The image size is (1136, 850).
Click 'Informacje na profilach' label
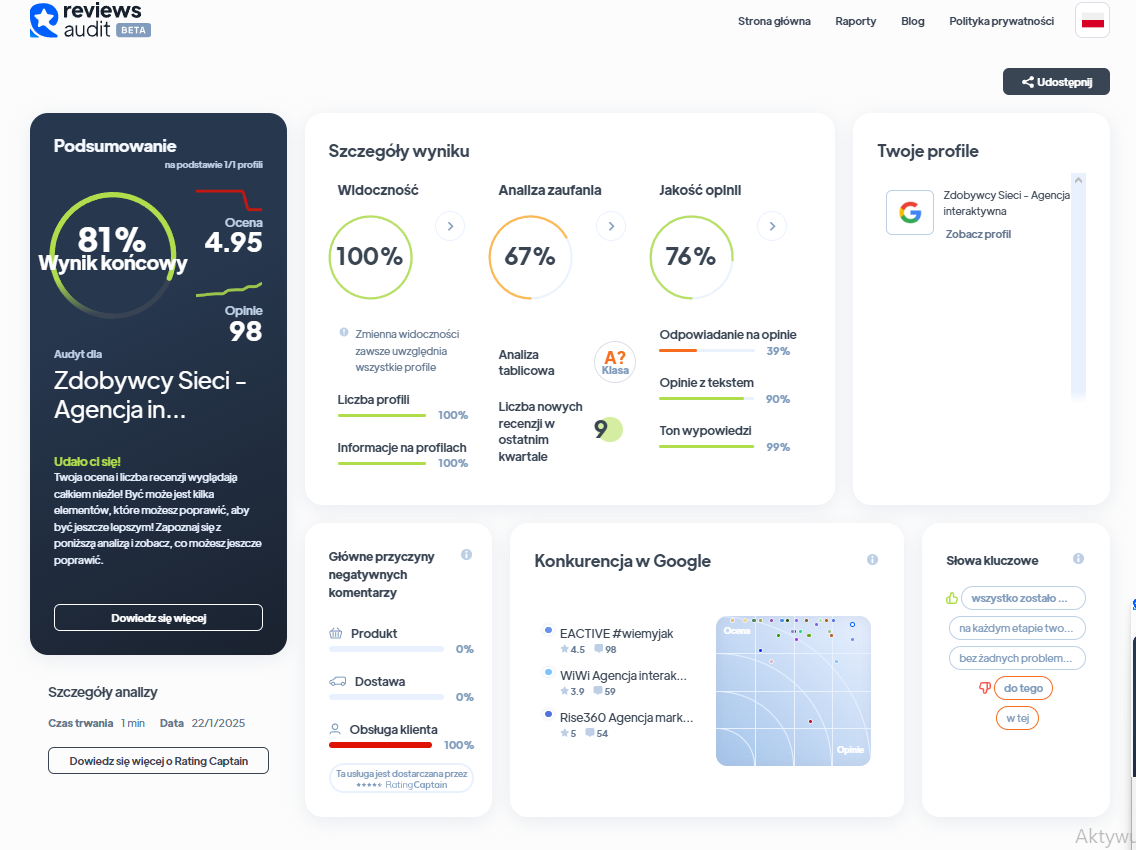(x=401, y=447)
